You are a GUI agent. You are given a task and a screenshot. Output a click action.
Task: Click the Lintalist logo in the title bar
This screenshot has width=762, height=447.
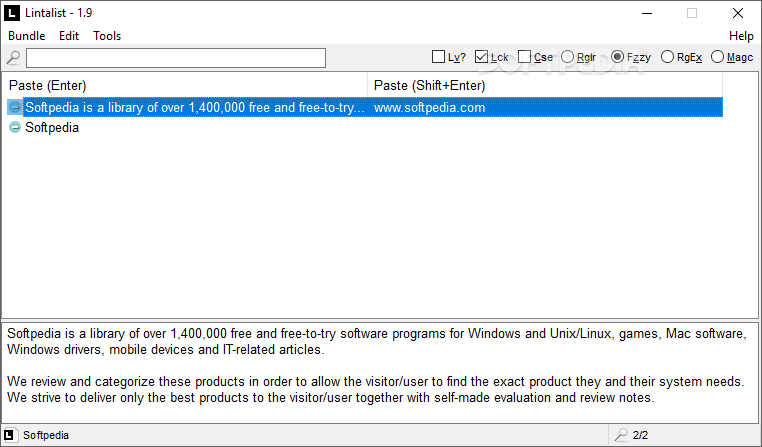(12, 13)
